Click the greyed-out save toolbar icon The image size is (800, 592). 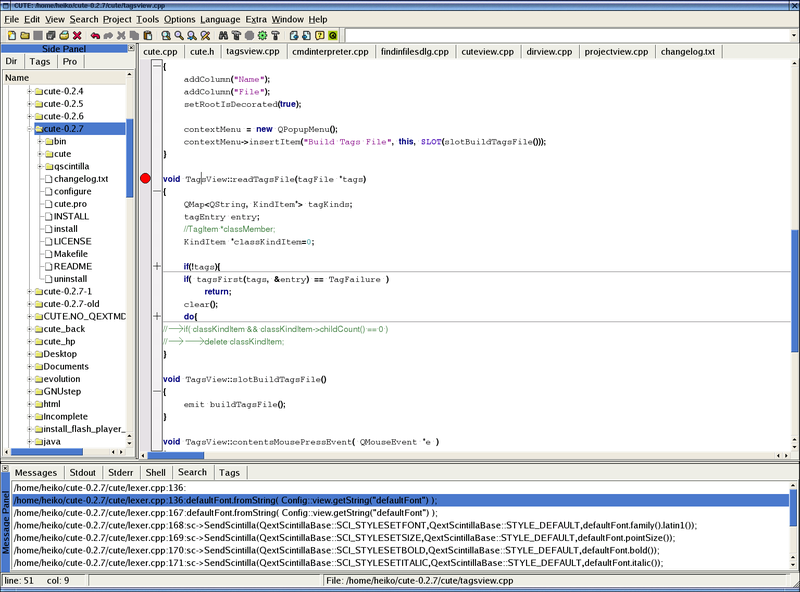[38, 36]
